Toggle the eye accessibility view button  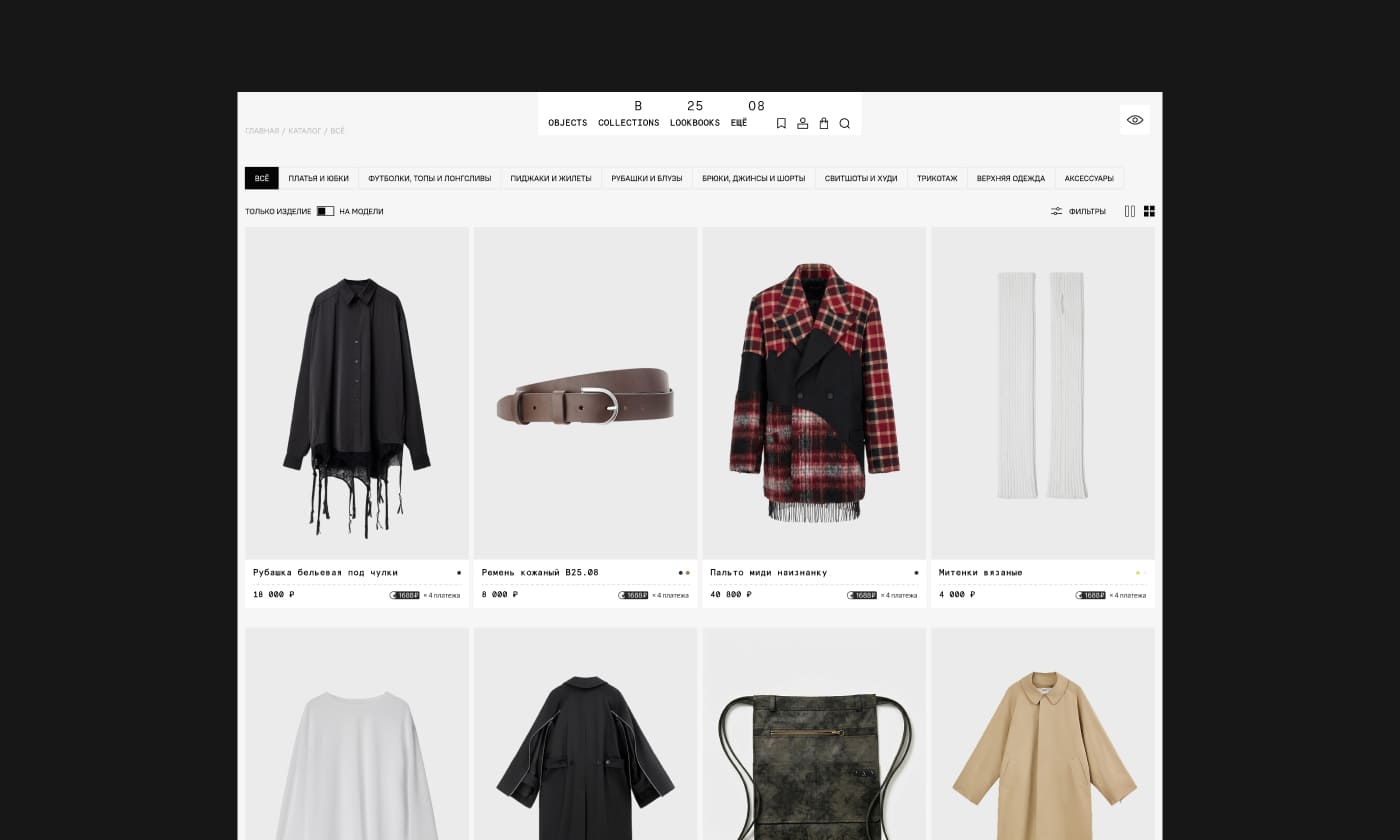(1135, 120)
